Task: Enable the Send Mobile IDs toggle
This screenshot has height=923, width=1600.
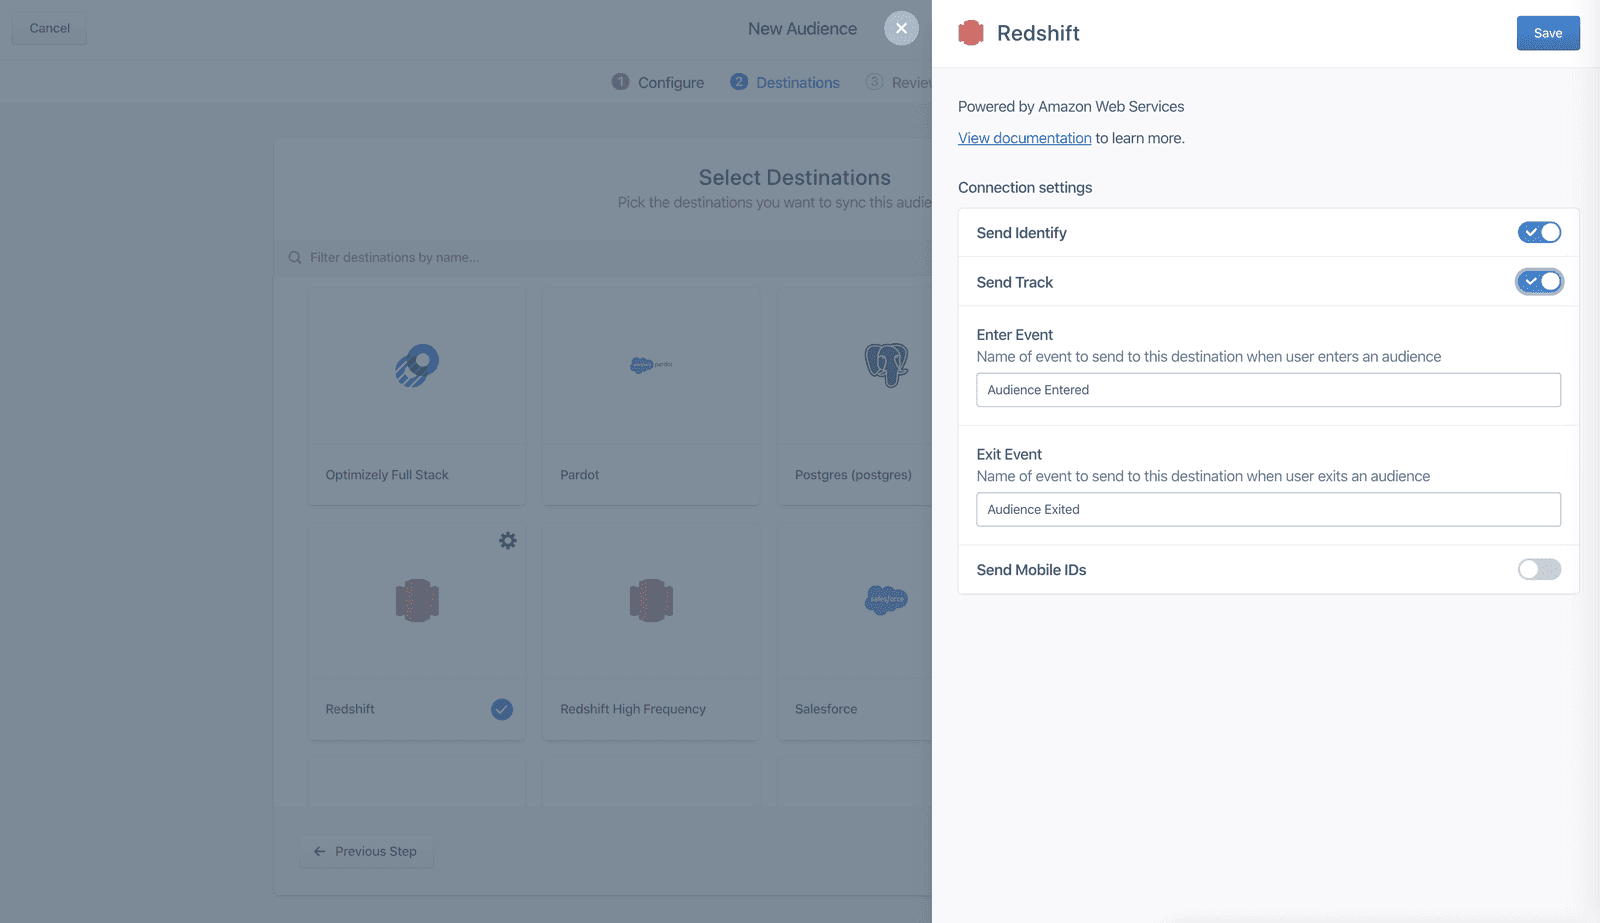Action: pyautogui.click(x=1540, y=569)
